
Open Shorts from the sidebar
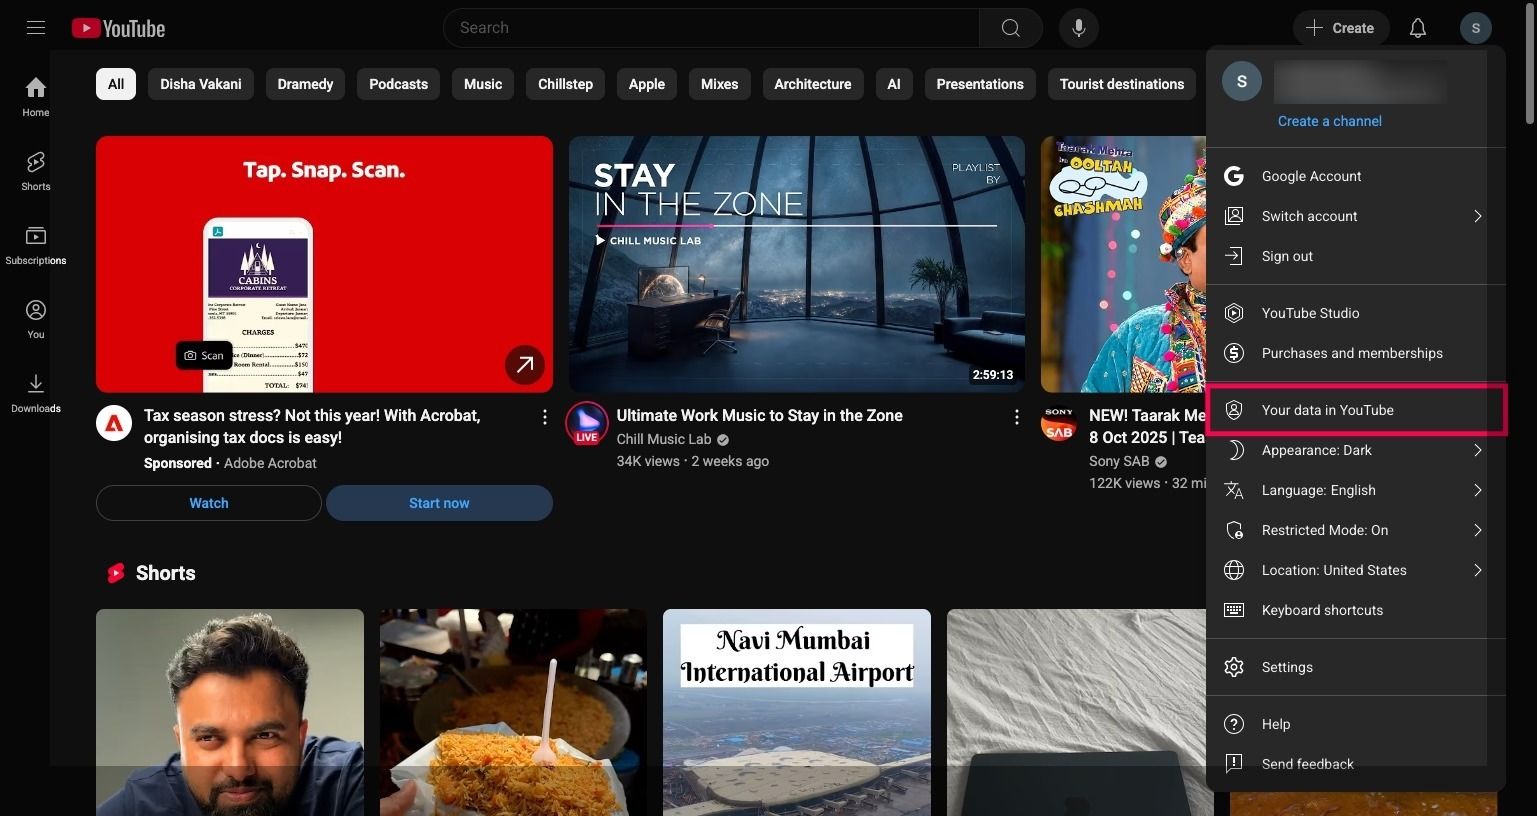click(x=36, y=171)
